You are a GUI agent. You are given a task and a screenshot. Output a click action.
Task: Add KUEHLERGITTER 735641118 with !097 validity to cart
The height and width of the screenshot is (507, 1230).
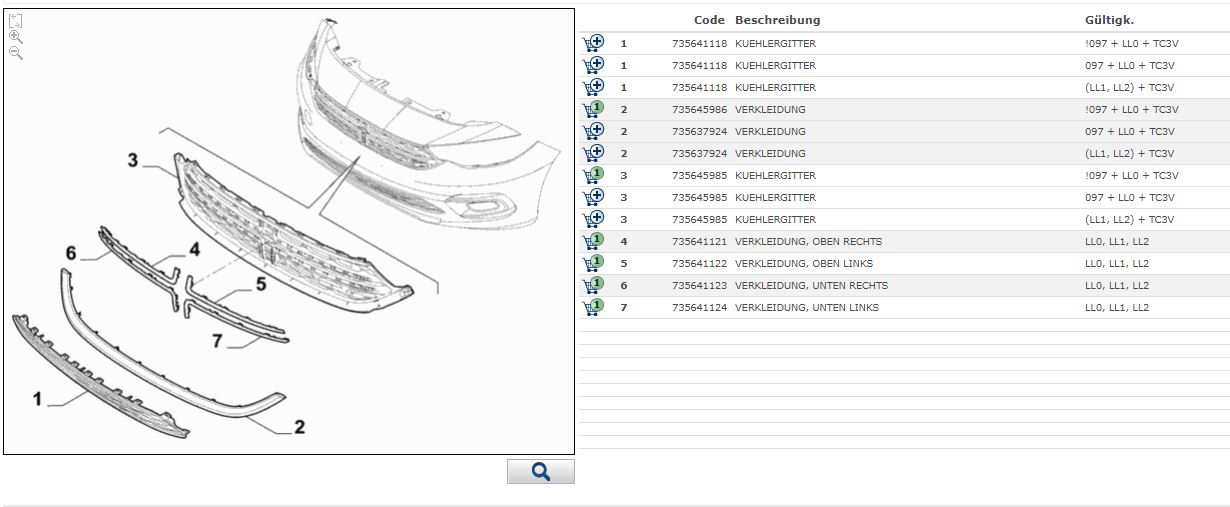pos(594,43)
